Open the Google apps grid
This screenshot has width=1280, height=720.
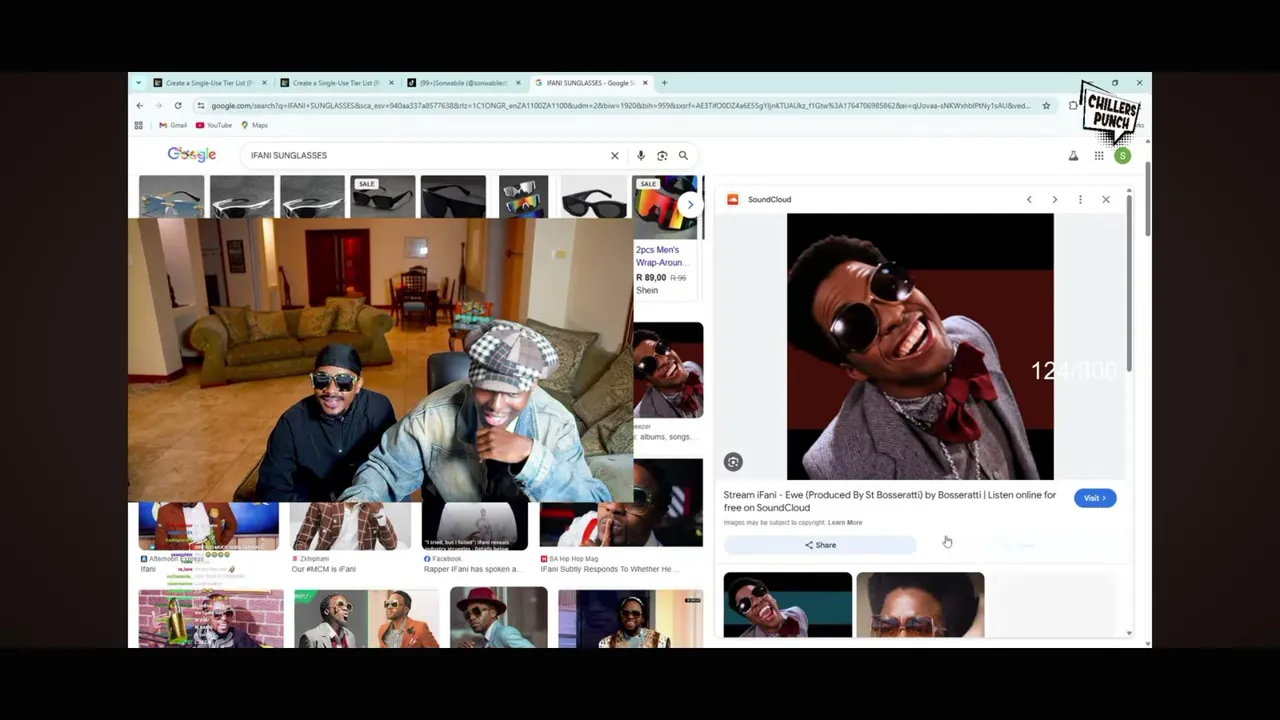click(x=1099, y=156)
